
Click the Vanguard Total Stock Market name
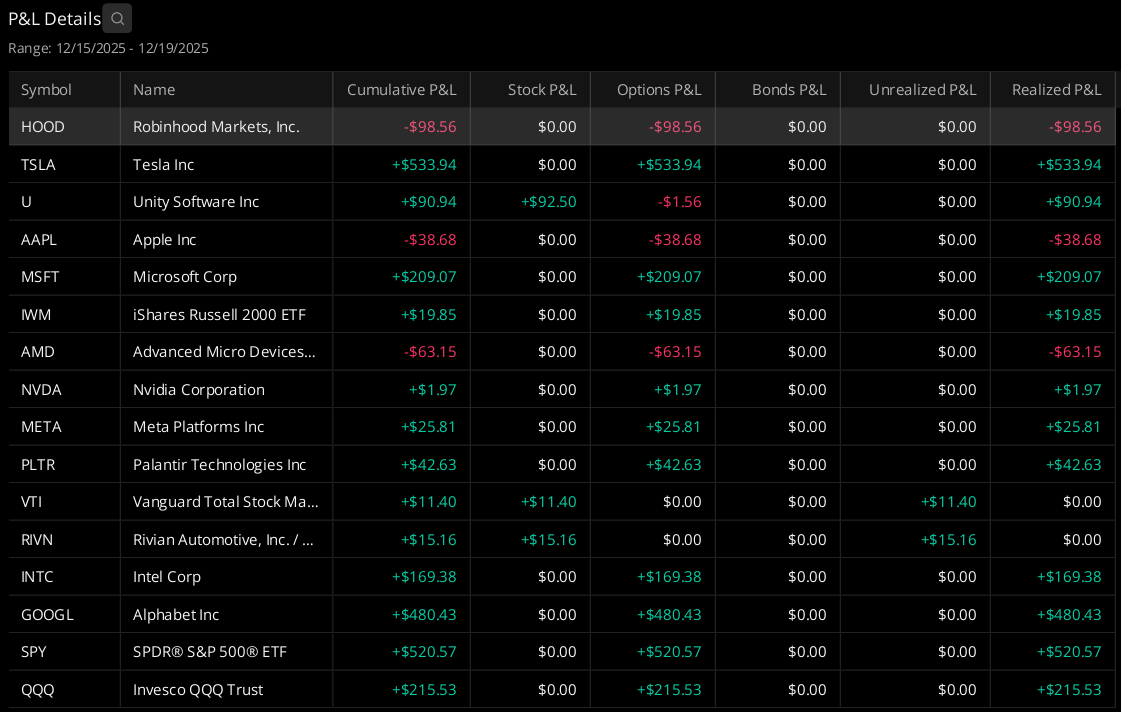[226, 502]
